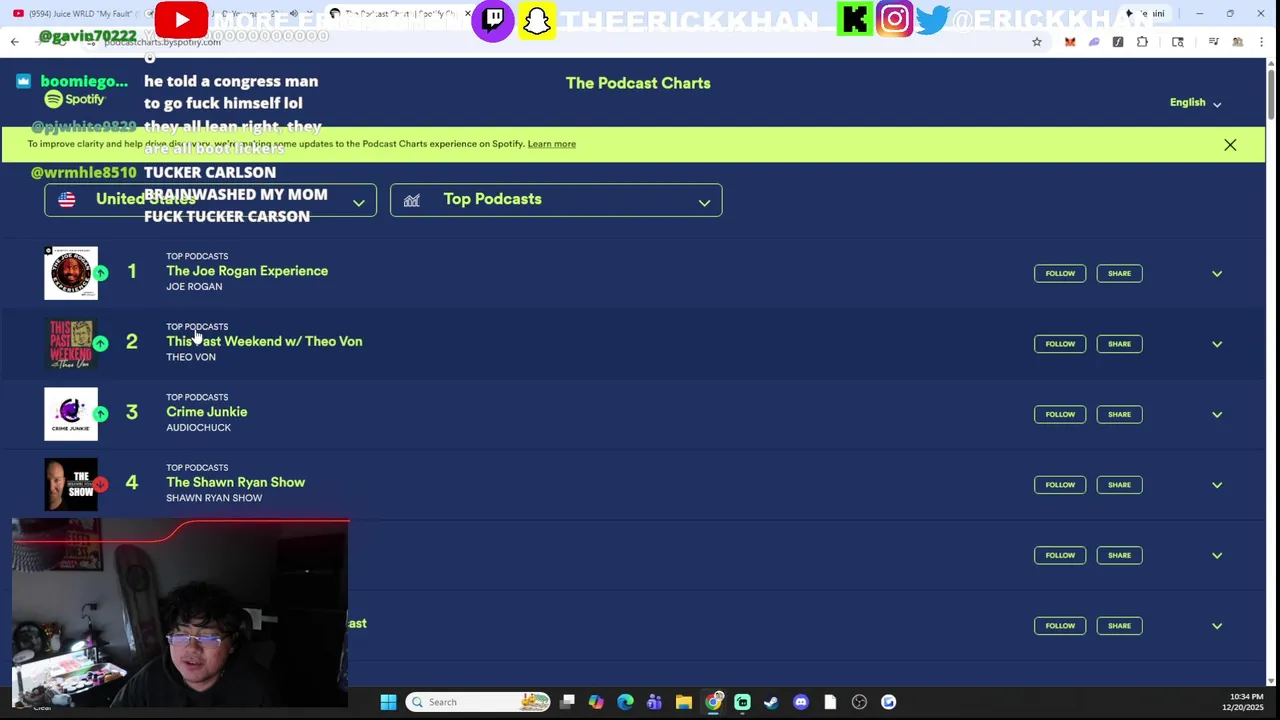Open the Shawn Ryan Show cover art
1280x720 pixels.
tap(71, 485)
